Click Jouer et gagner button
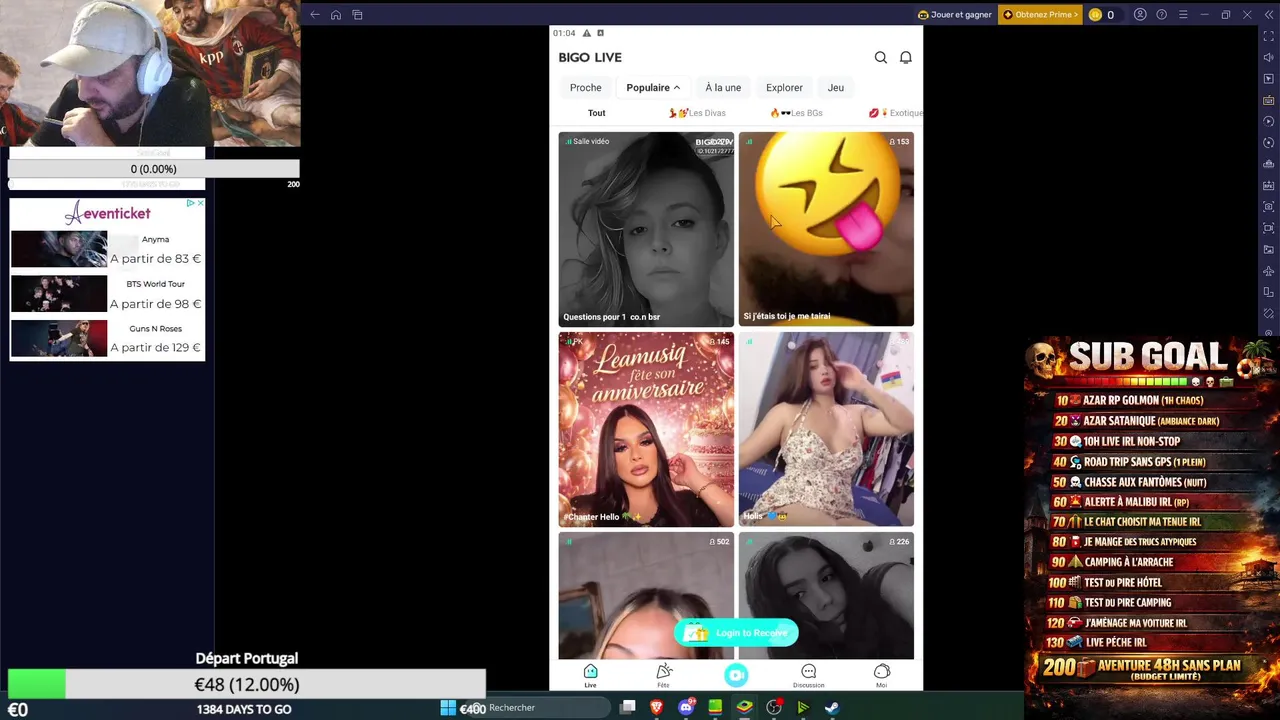Viewport: 1280px width, 720px height. 955,14
